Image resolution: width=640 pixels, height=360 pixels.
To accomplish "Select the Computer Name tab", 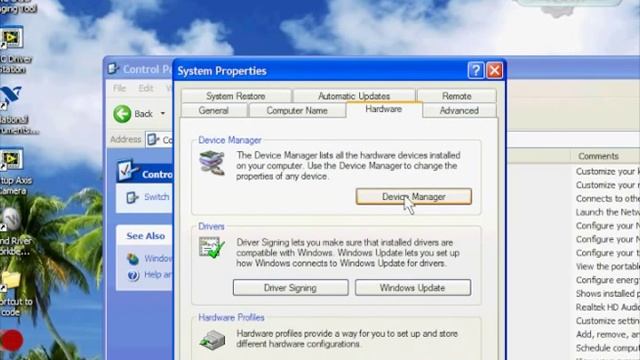I will point(297,111).
